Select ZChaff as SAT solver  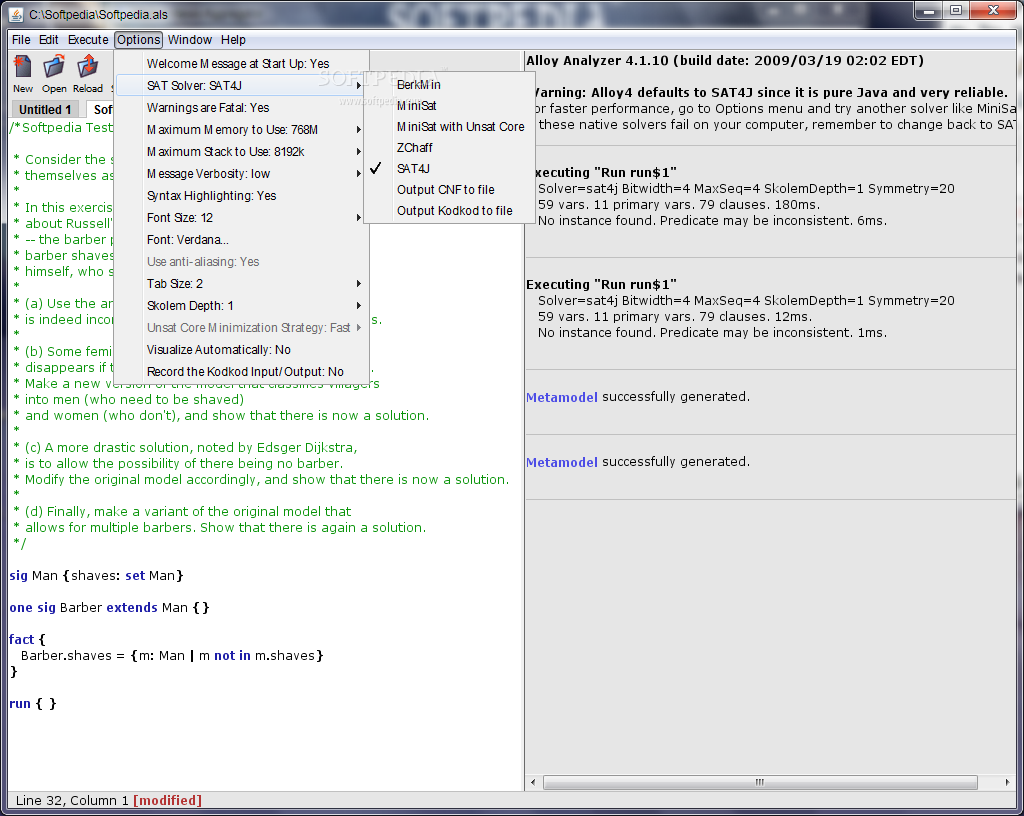point(449,148)
